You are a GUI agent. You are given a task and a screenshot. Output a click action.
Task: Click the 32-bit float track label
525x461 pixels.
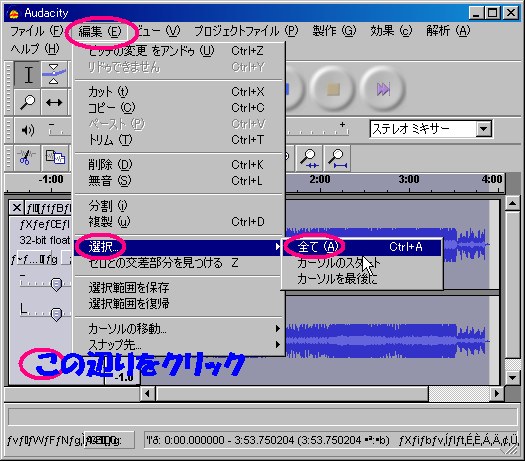click(45, 240)
